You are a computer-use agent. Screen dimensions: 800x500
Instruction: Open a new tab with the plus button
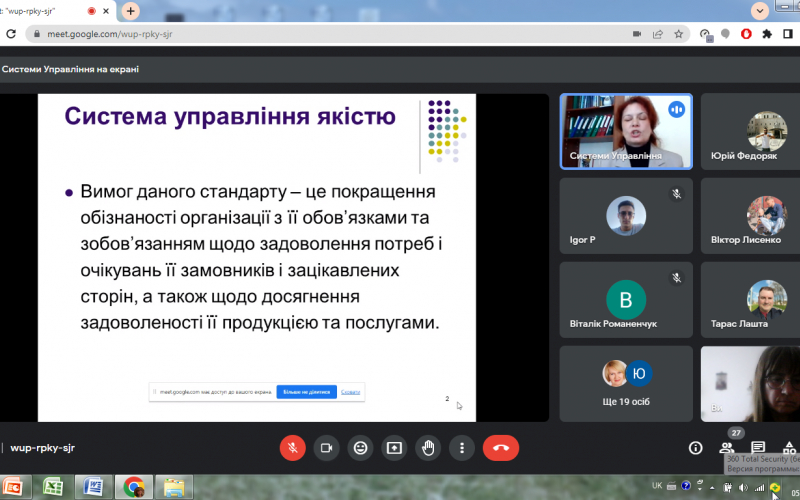(131, 11)
